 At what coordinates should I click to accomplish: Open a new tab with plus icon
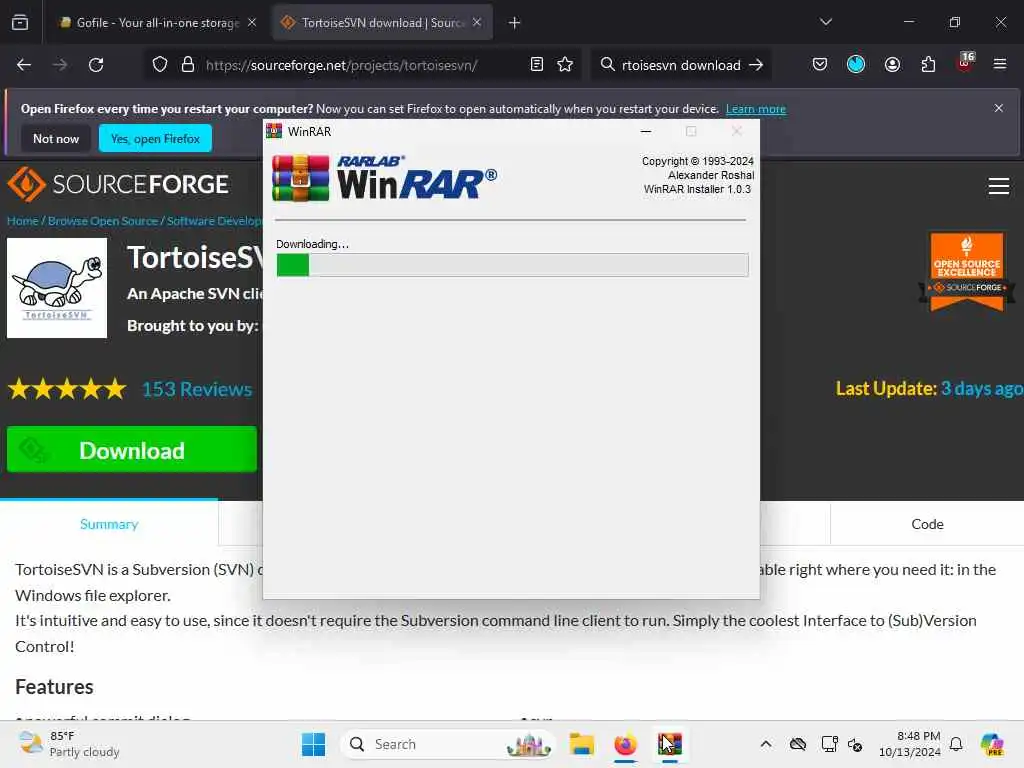pyautogui.click(x=515, y=23)
